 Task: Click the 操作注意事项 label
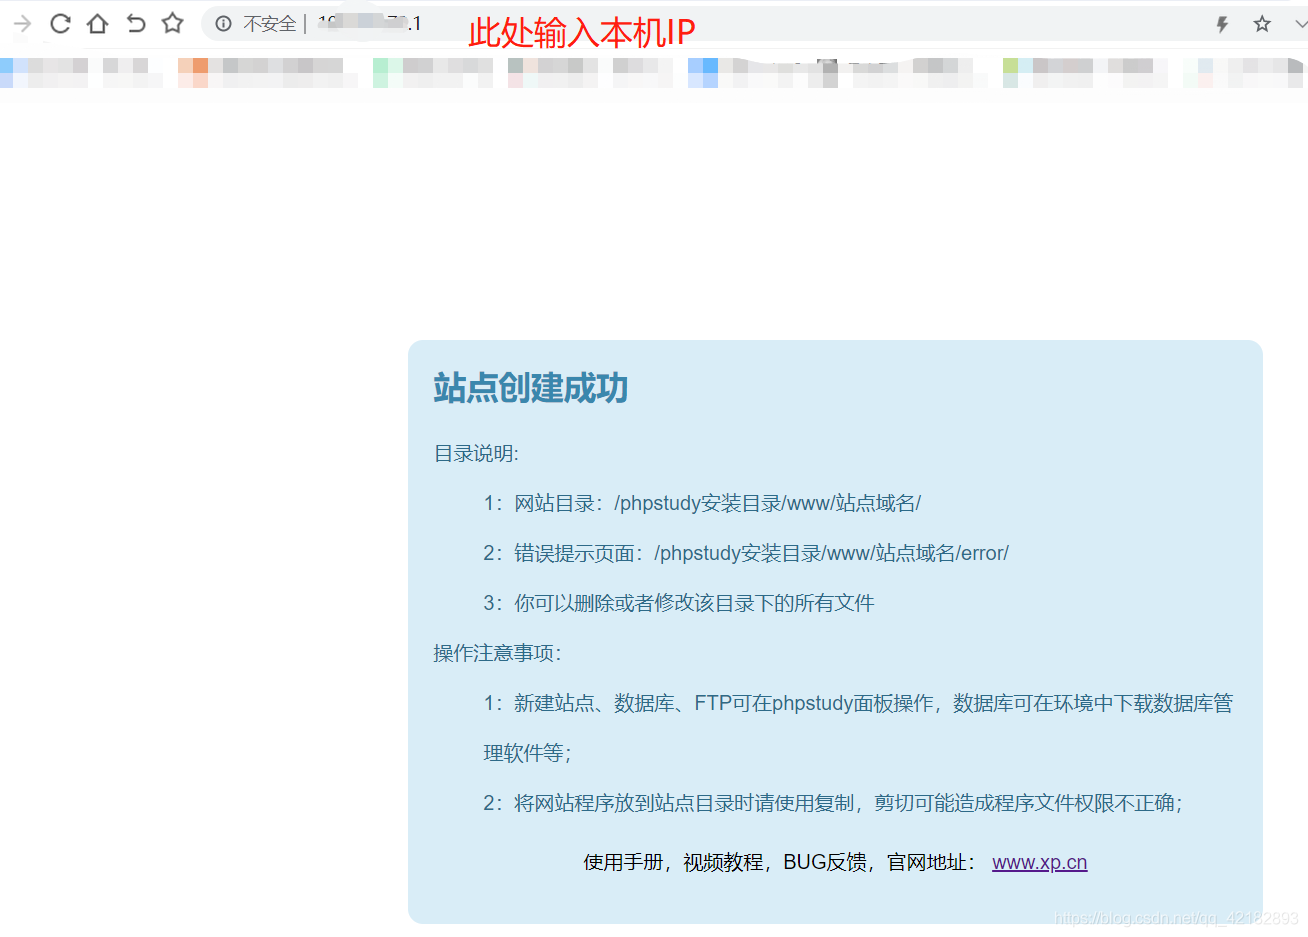(x=497, y=653)
